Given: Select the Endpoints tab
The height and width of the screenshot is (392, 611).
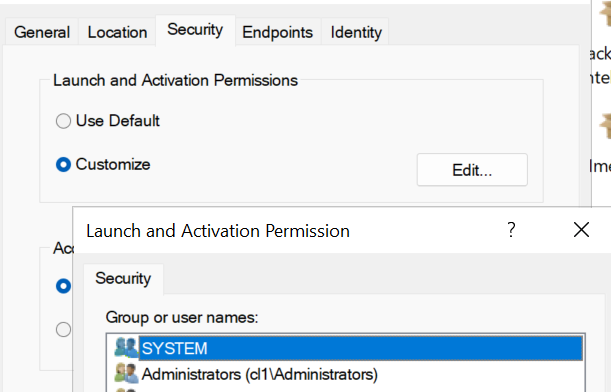Looking at the screenshot, I should pyautogui.click(x=277, y=32).
